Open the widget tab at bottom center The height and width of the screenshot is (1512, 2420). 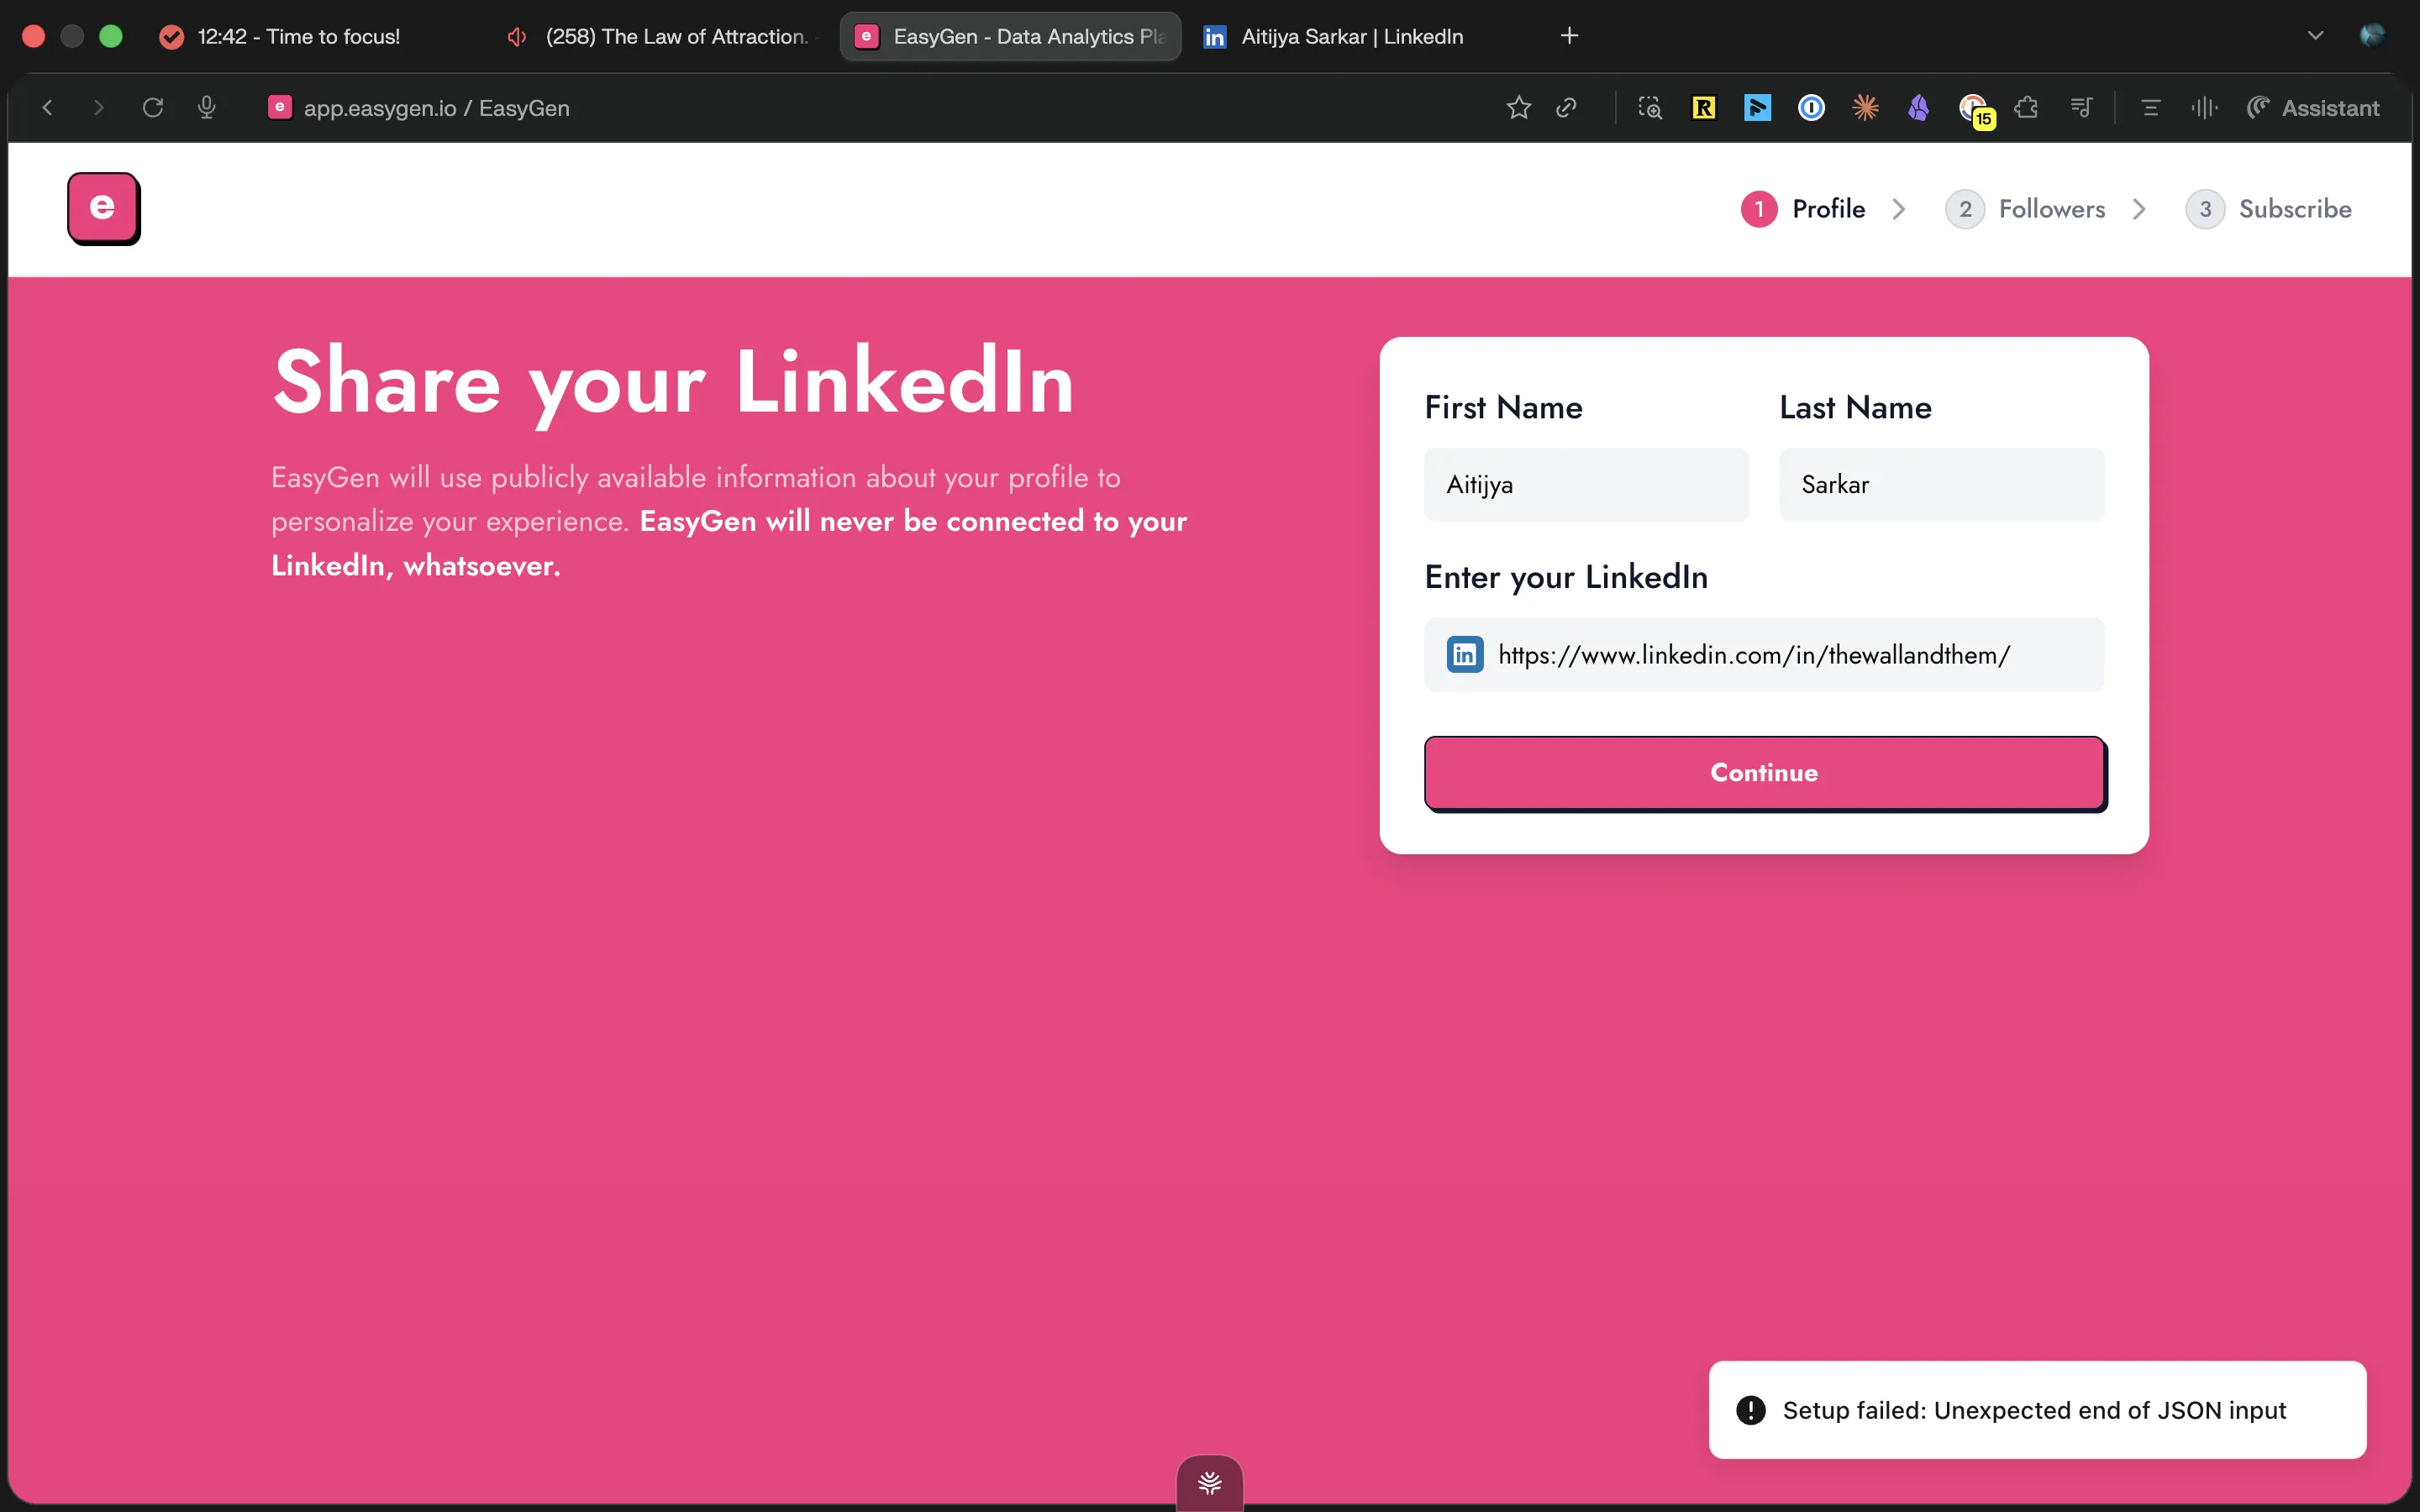click(1209, 1483)
